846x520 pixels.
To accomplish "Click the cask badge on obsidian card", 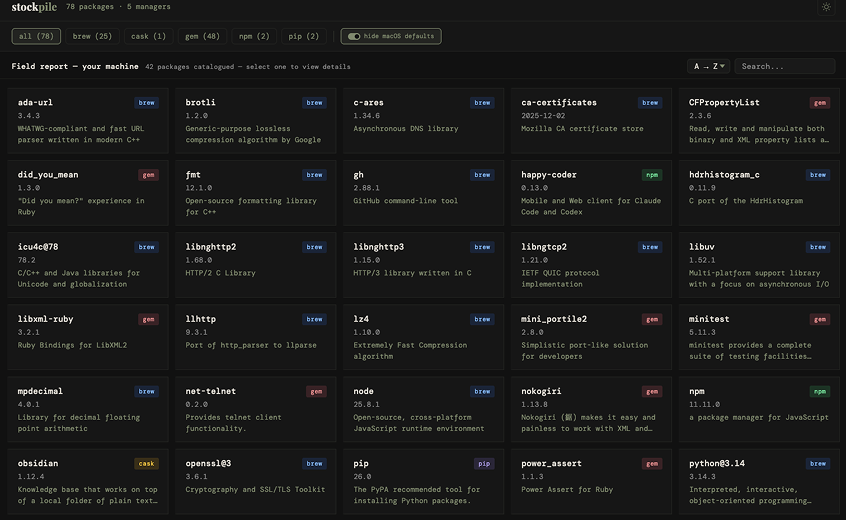I will [x=147, y=464].
